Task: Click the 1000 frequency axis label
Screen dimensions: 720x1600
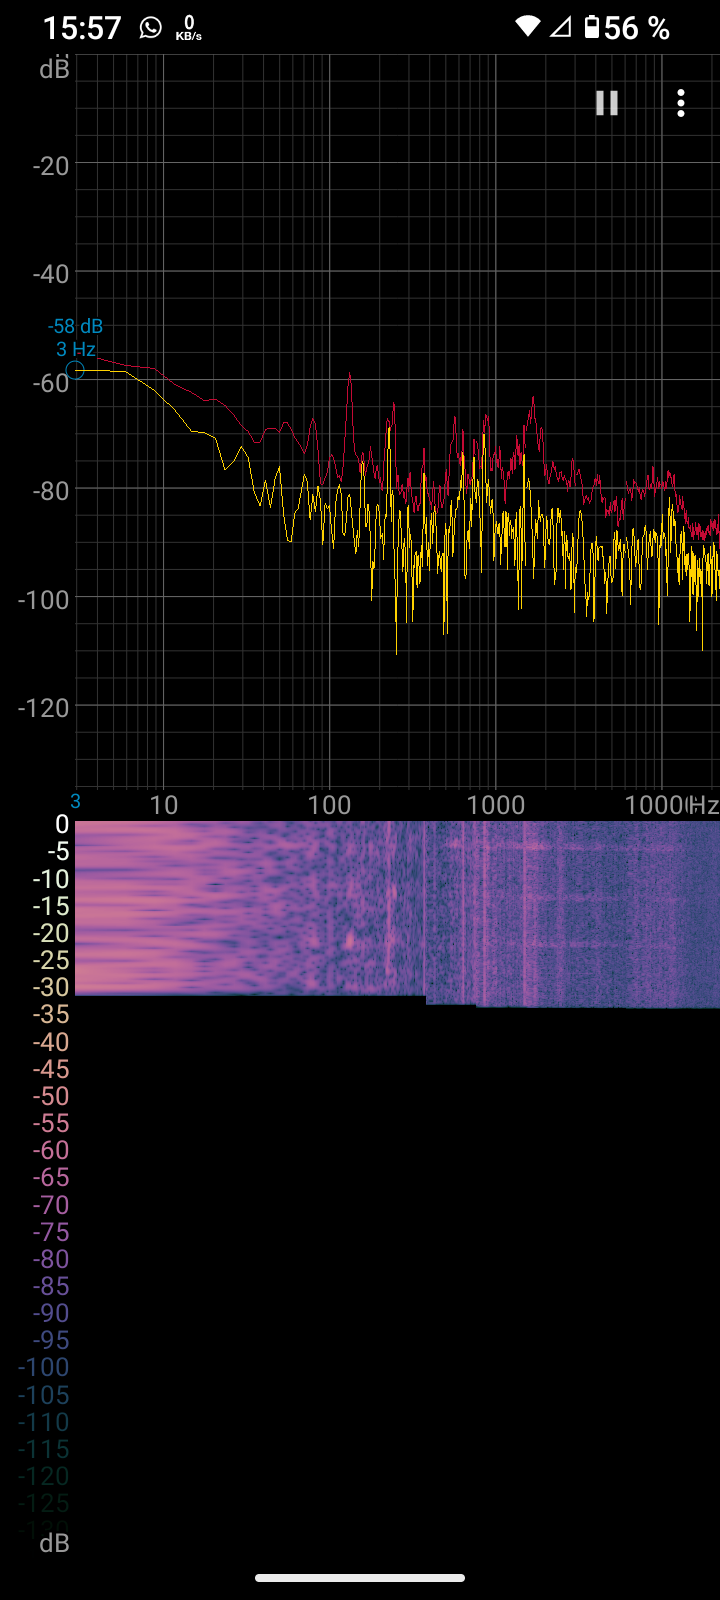Action: click(495, 805)
